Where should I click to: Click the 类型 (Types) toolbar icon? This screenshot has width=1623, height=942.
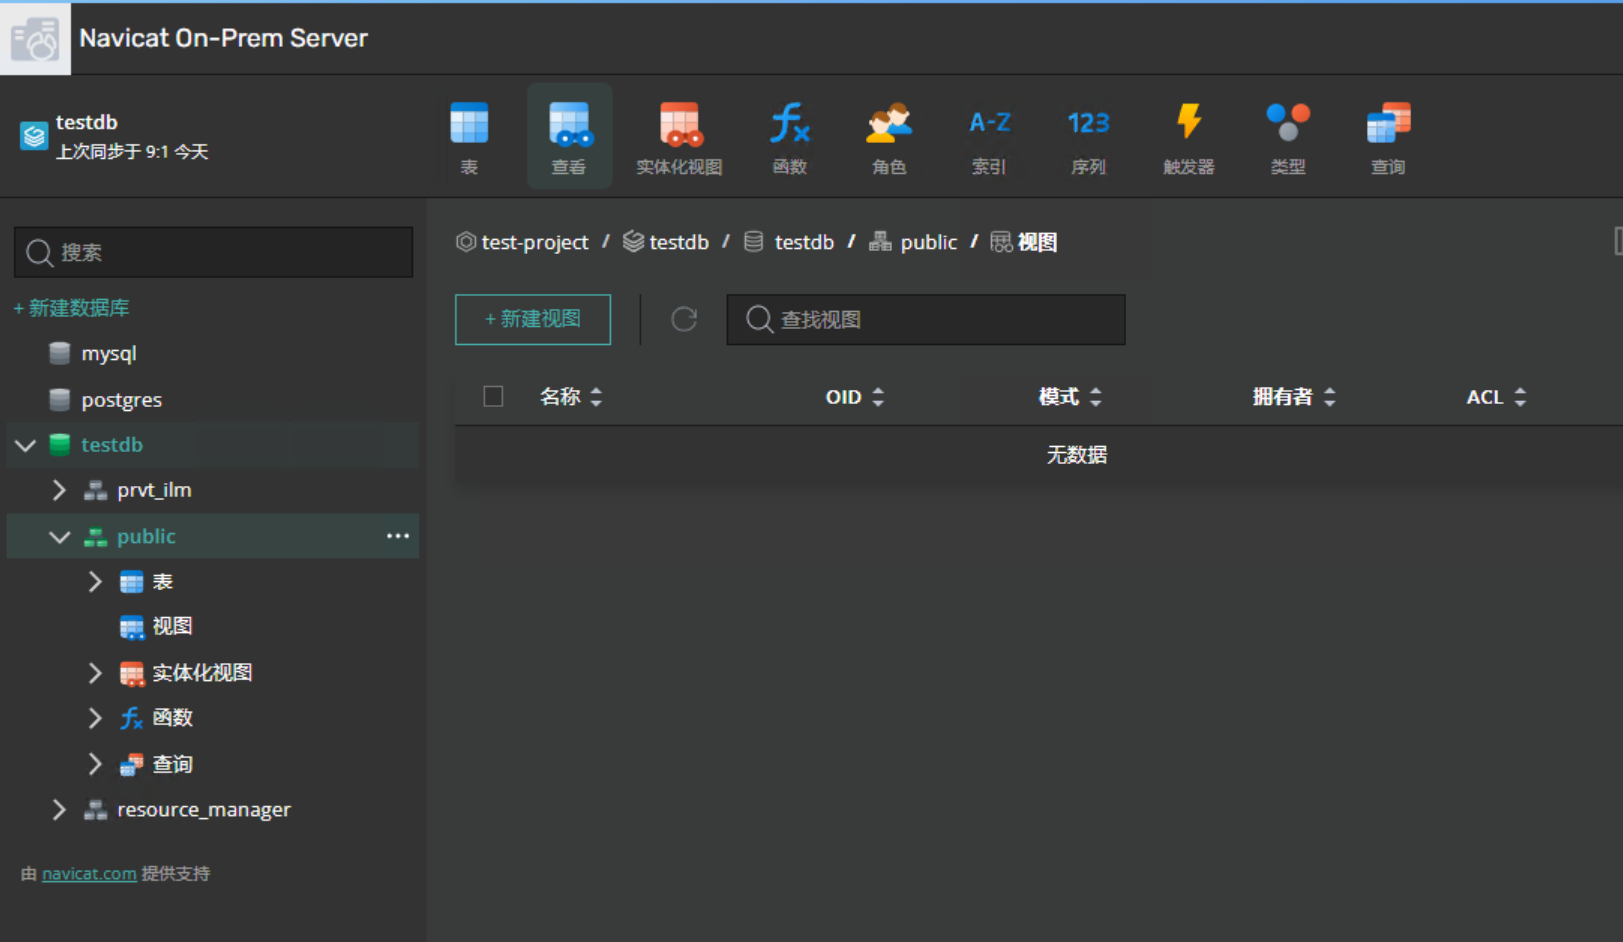(x=1288, y=137)
